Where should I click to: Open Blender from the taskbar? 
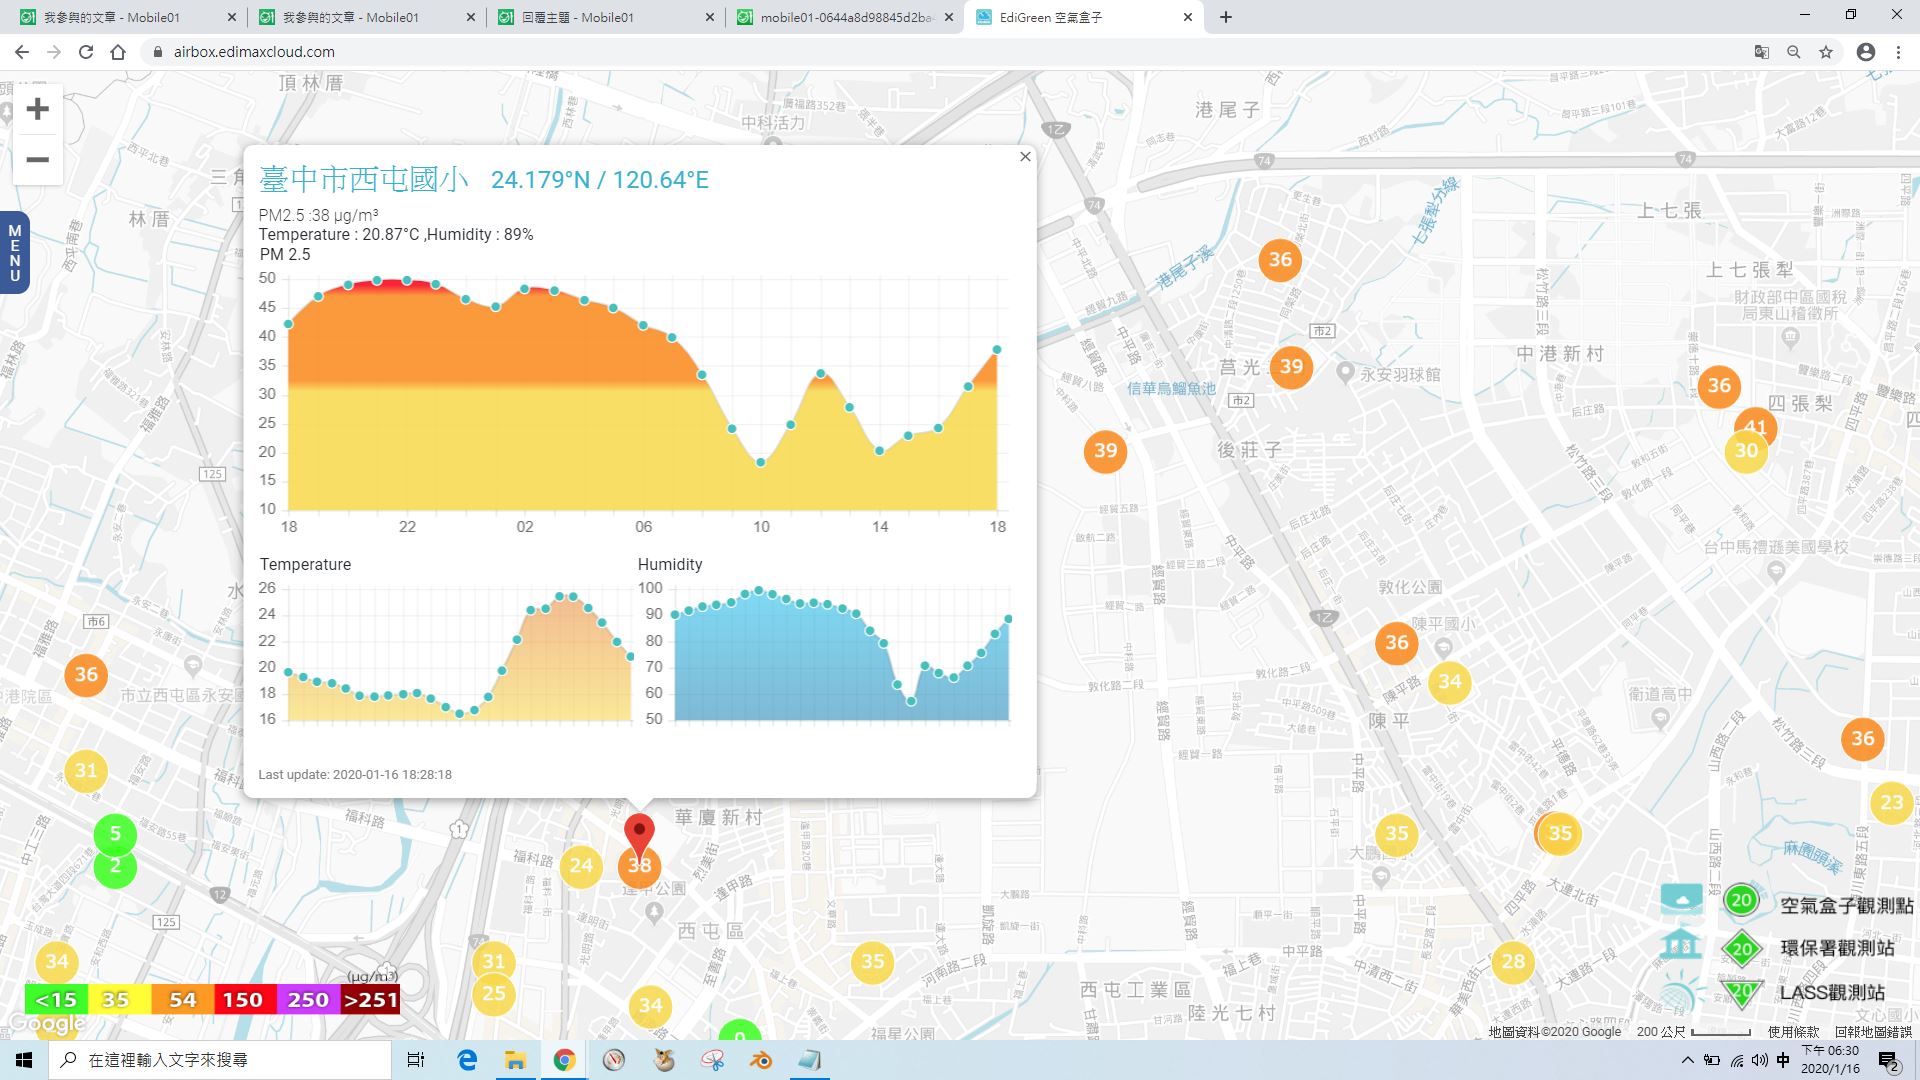point(761,1060)
